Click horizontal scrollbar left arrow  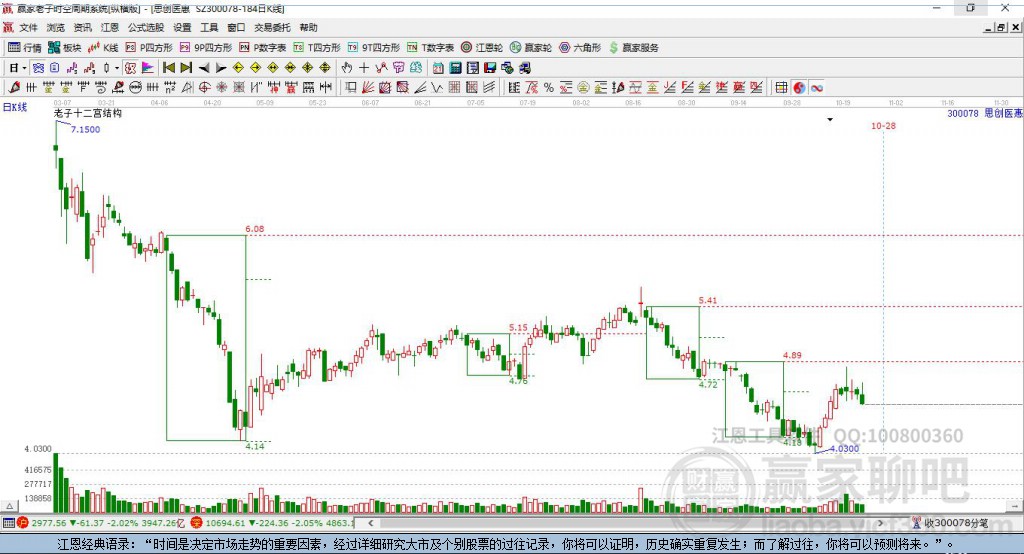click(x=370, y=523)
